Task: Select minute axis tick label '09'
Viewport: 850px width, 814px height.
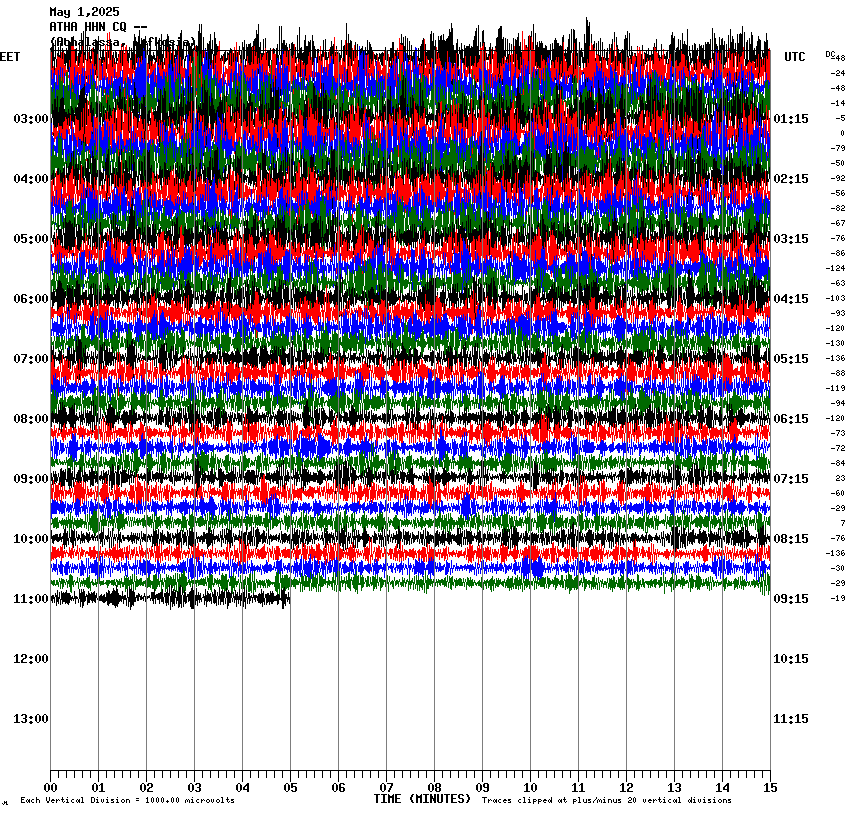Action: click(x=482, y=788)
